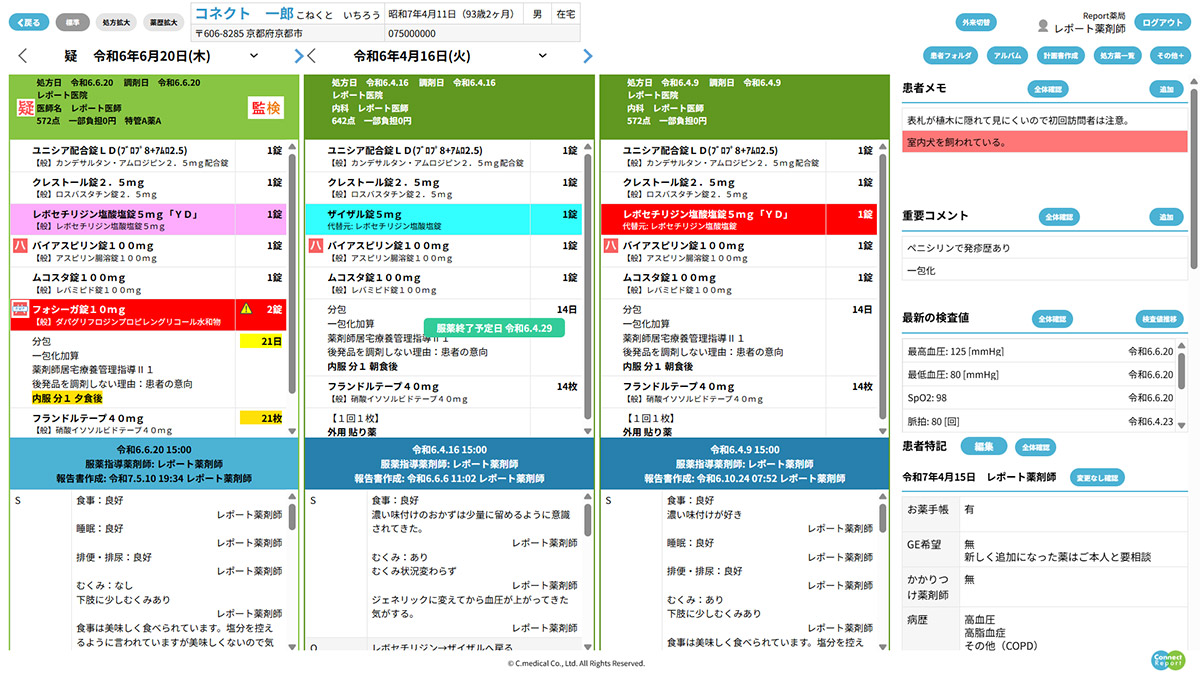Screen dimensions: 1200x676
Task: Click the highlighted 内服分1 夕食後 usage text
Action: (68, 398)
